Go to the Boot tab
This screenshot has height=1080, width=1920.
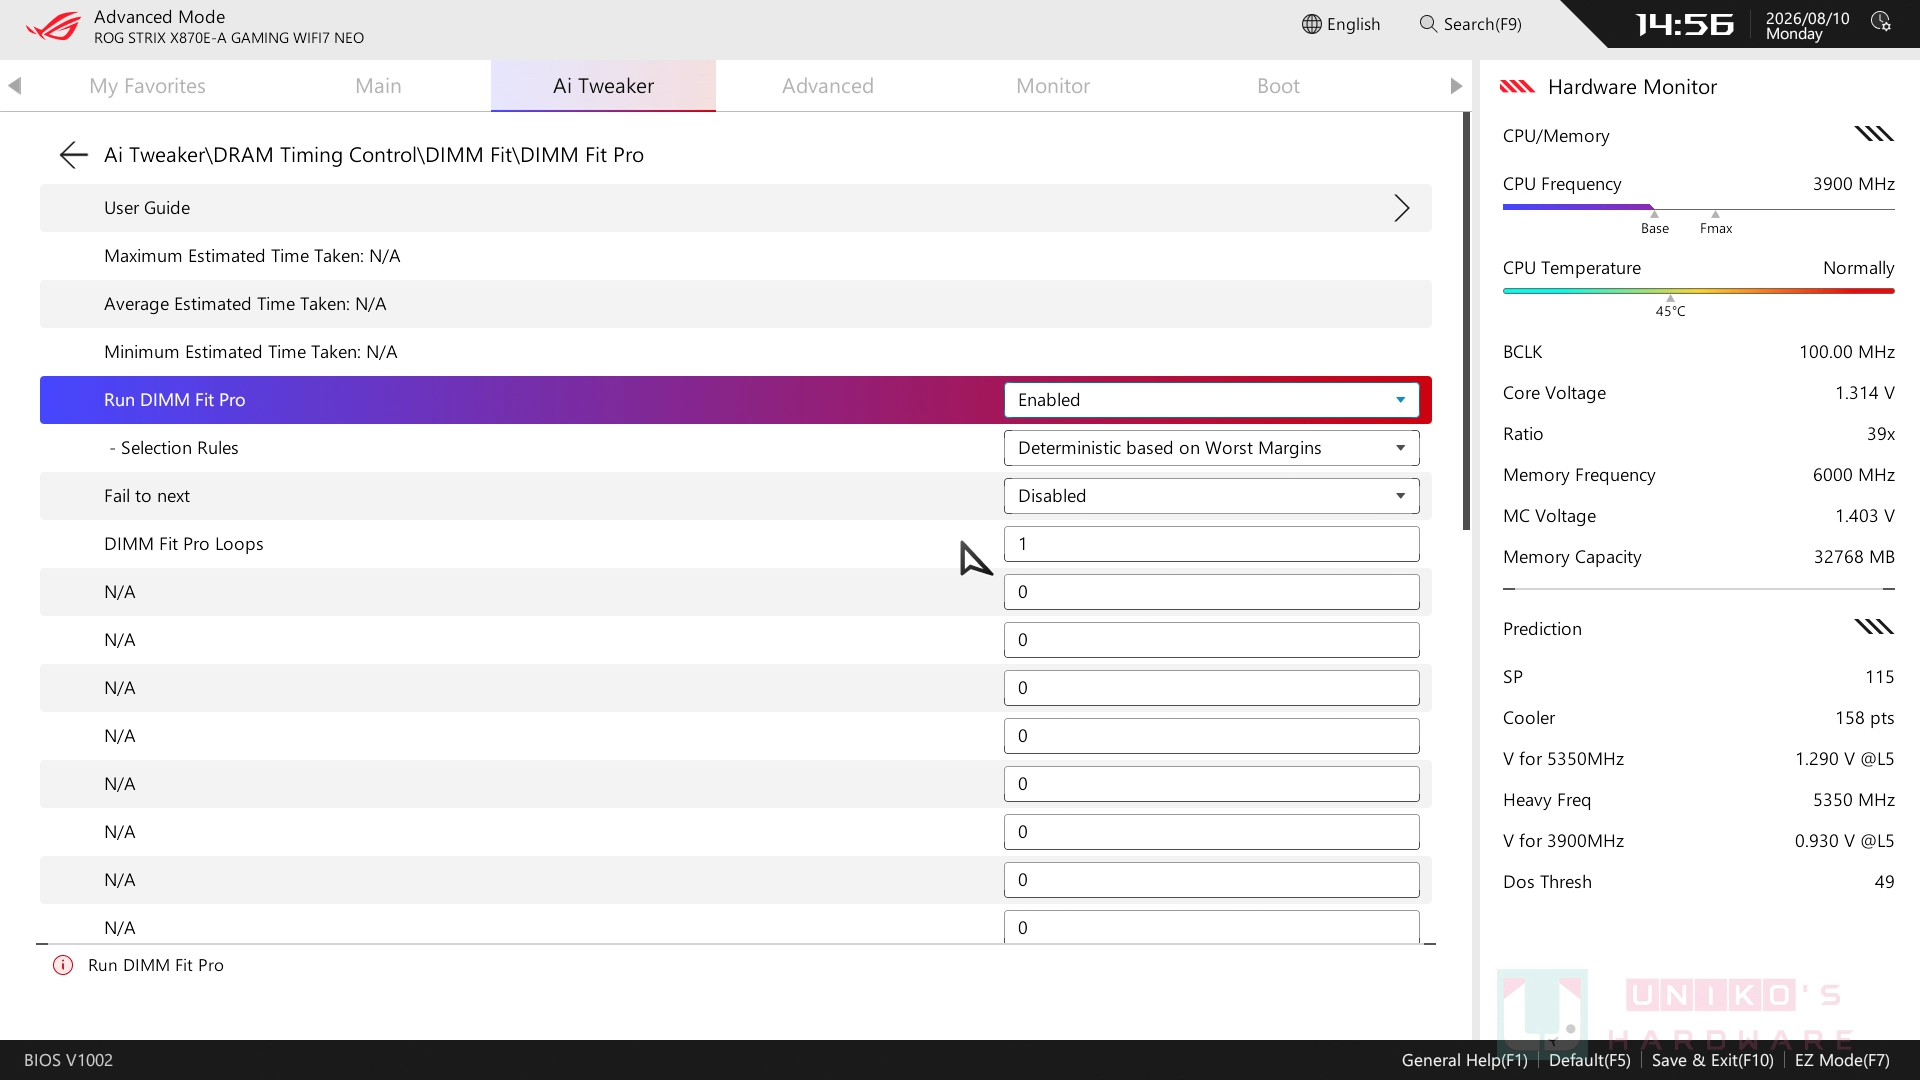click(1278, 86)
